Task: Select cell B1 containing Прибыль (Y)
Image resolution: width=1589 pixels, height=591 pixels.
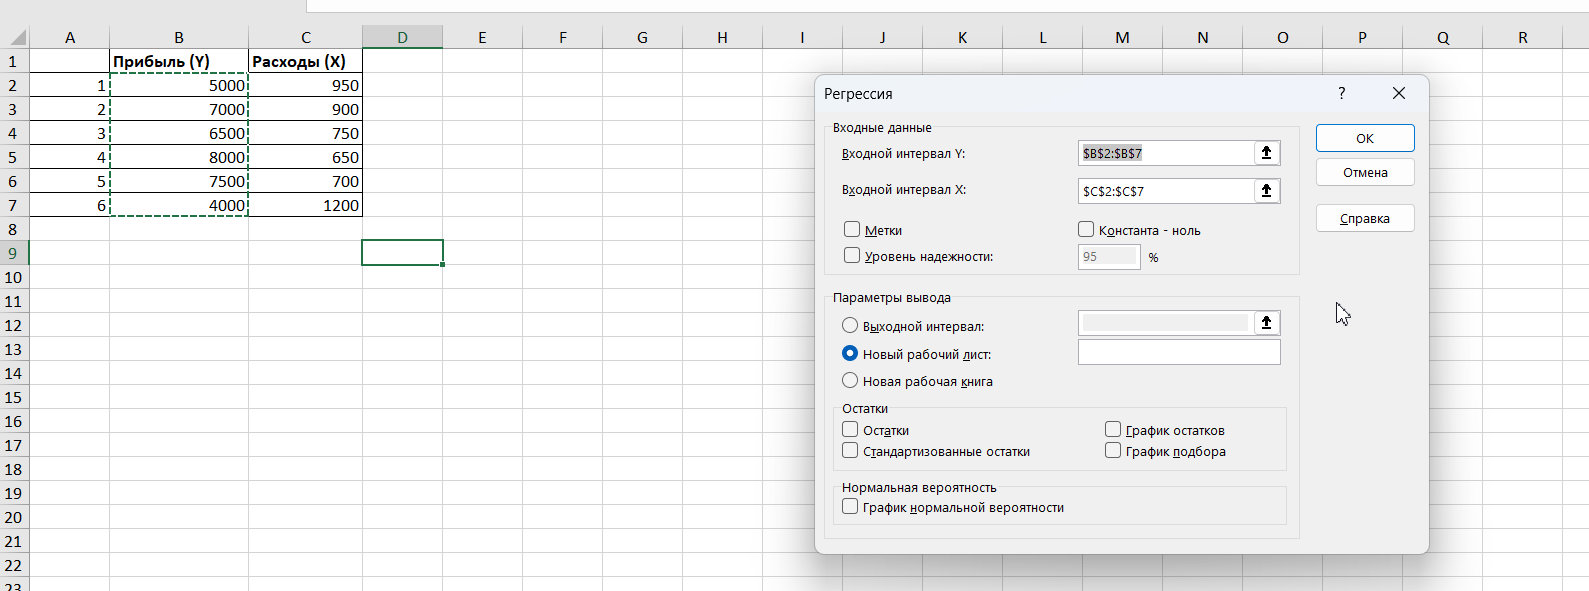Action: tap(179, 62)
